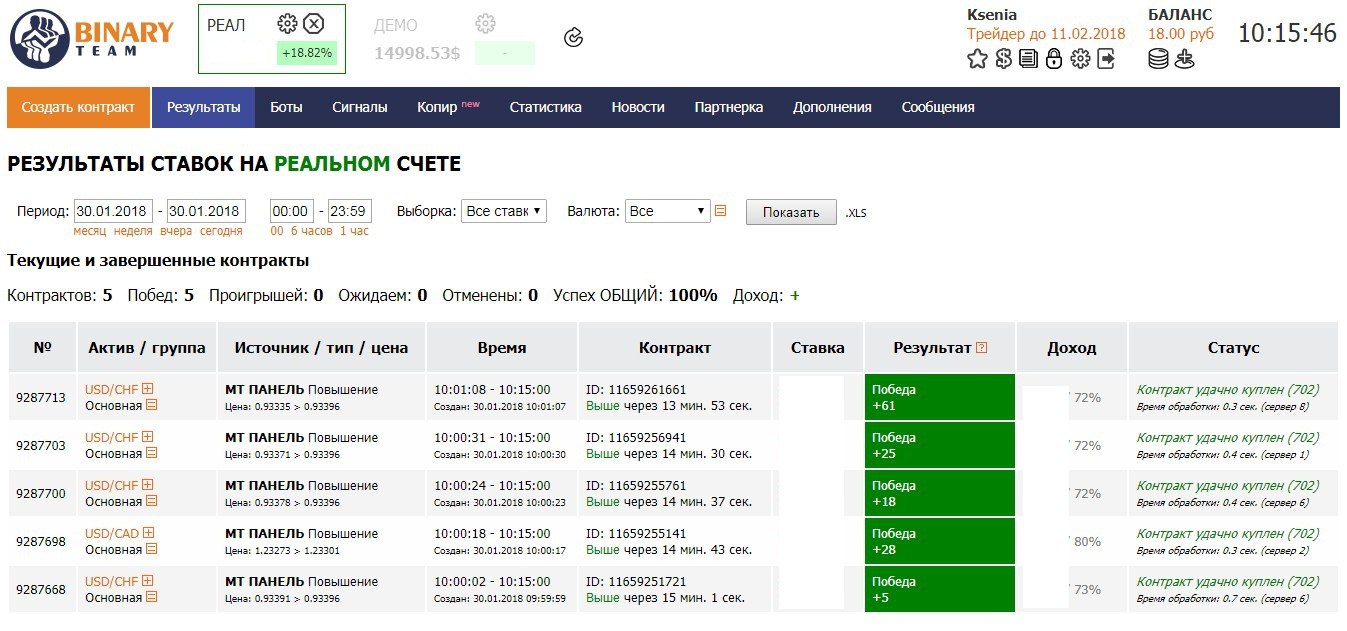This screenshot has width=1347, height=631.
Task: Set the period with the вчера shortcut
Action: click(x=176, y=231)
